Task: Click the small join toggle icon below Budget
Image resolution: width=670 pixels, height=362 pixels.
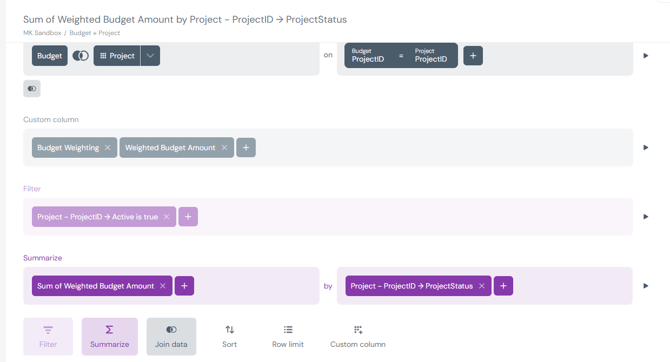Action: pyautogui.click(x=32, y=88)
